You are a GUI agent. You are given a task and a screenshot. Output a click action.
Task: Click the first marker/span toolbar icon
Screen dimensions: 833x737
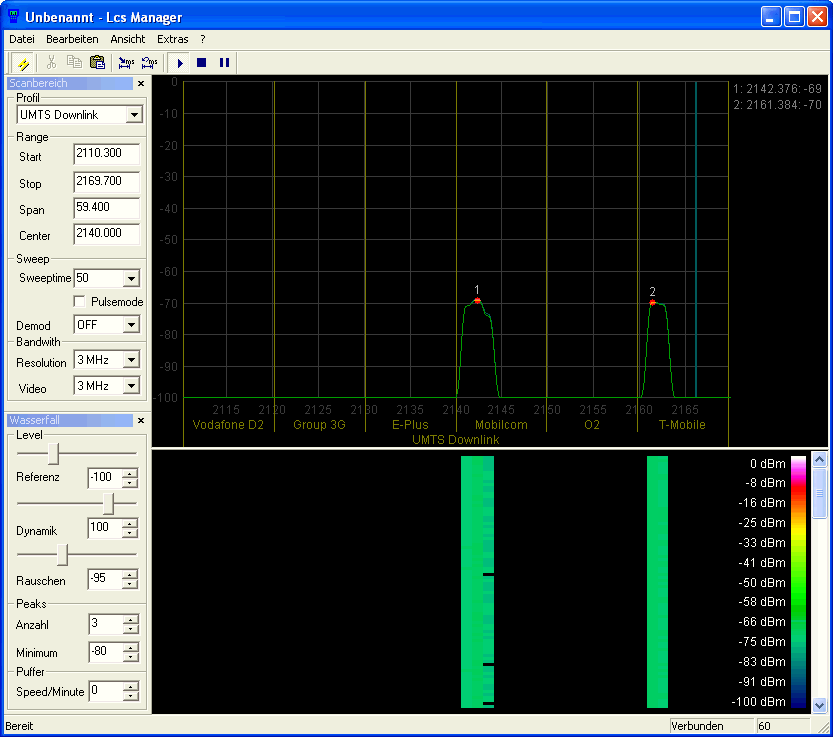coord(126,63)
